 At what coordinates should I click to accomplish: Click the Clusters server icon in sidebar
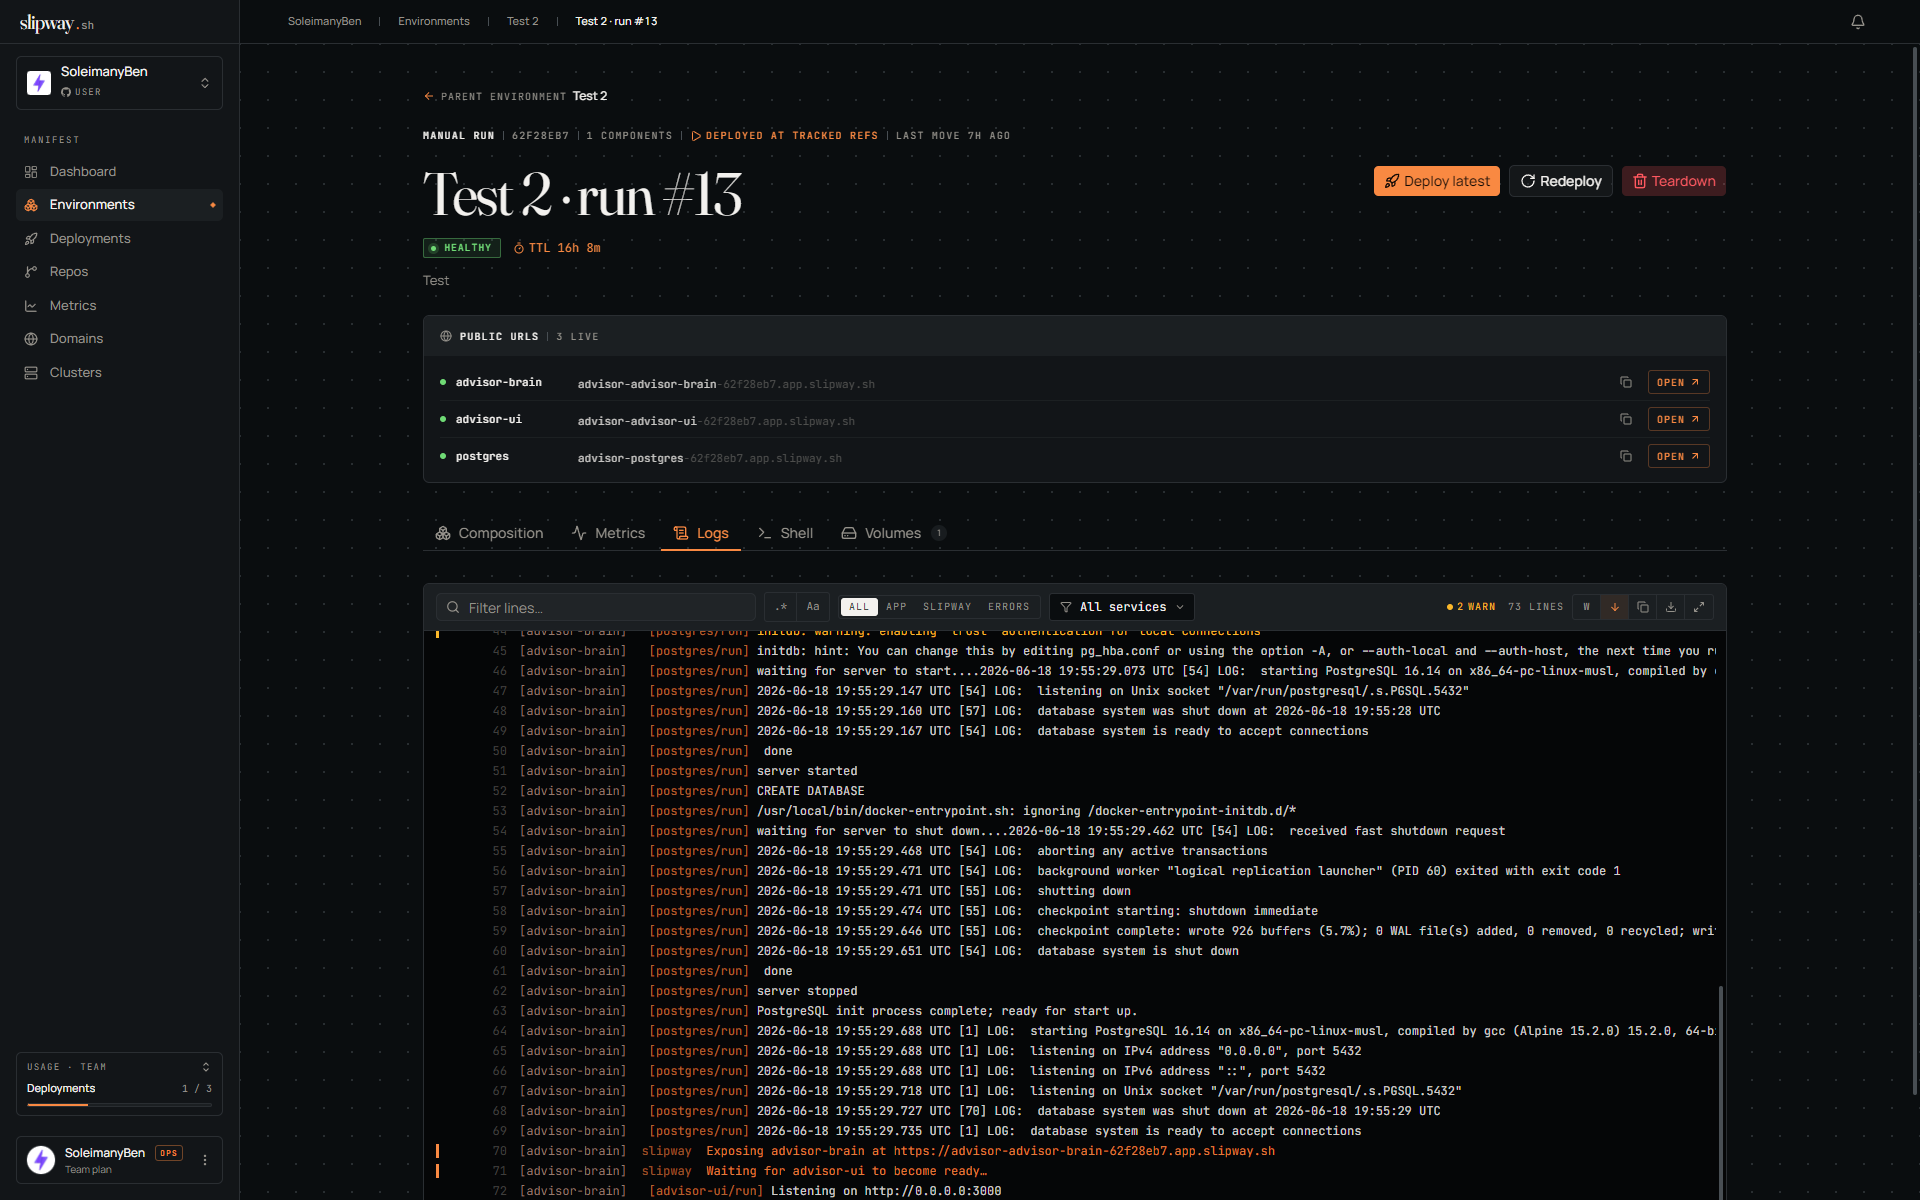[31, 373]
